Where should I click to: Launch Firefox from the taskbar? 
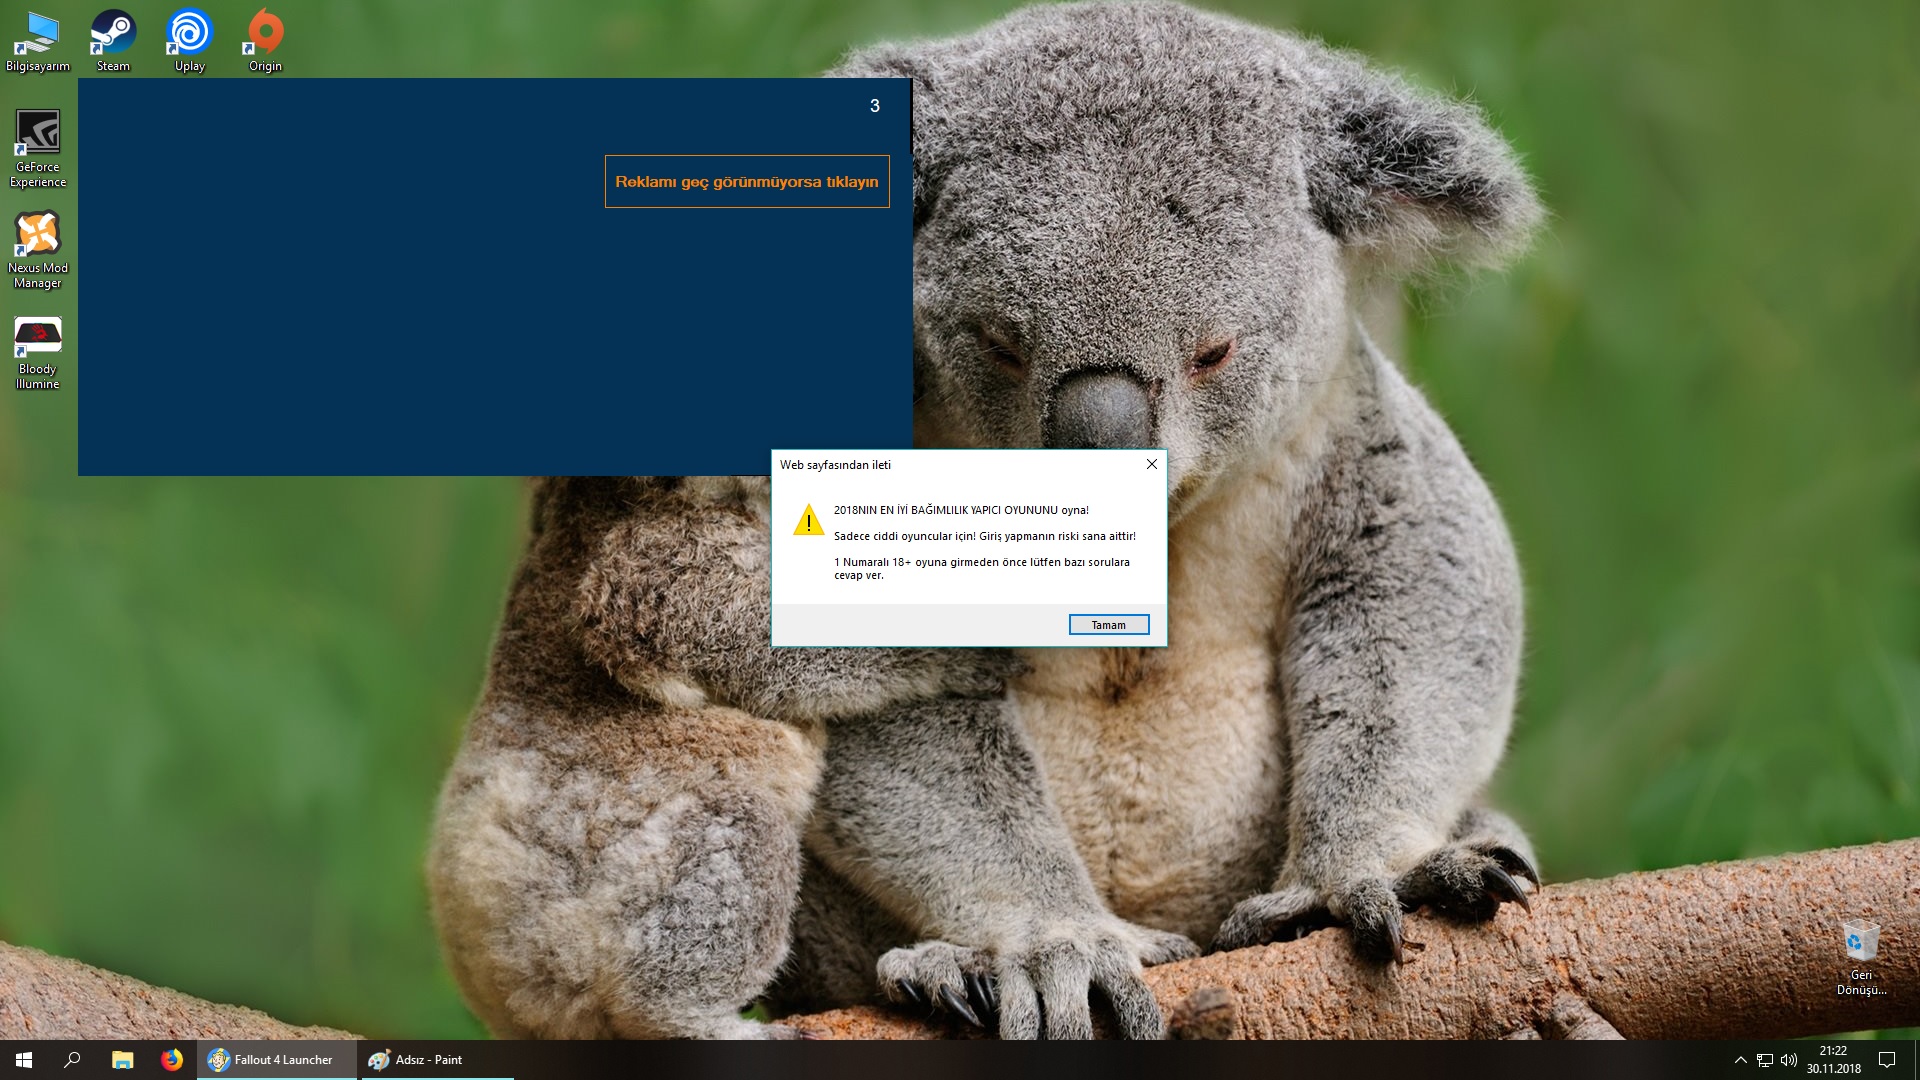[172, 1060]
